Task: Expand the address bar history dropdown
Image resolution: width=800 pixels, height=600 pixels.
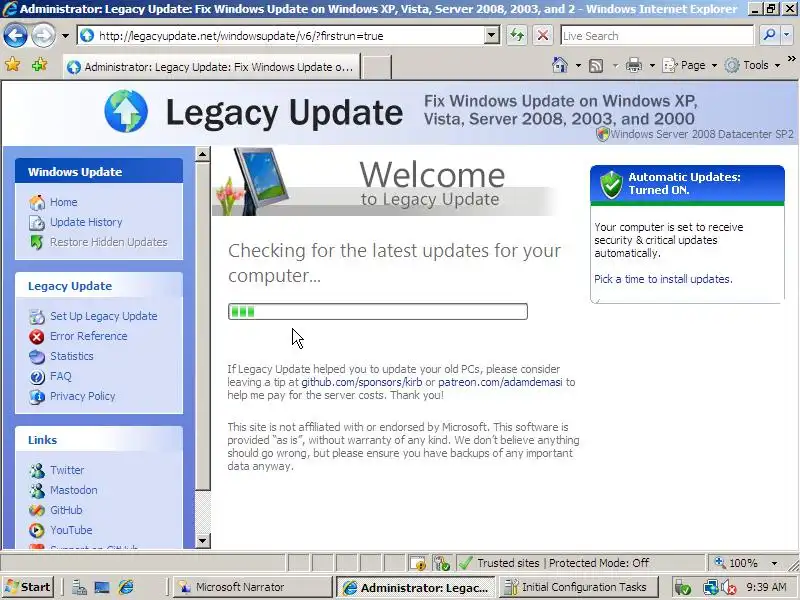Action: click(x=491, y=36)
